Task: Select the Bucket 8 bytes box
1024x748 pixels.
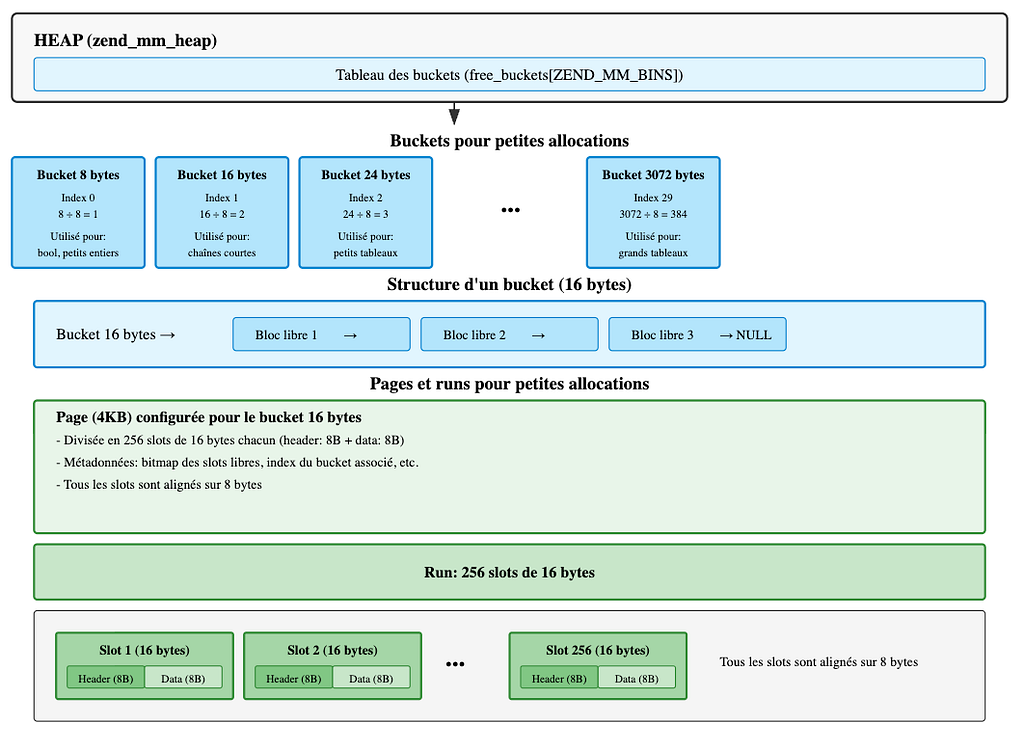Action: (x=78, y=212)
